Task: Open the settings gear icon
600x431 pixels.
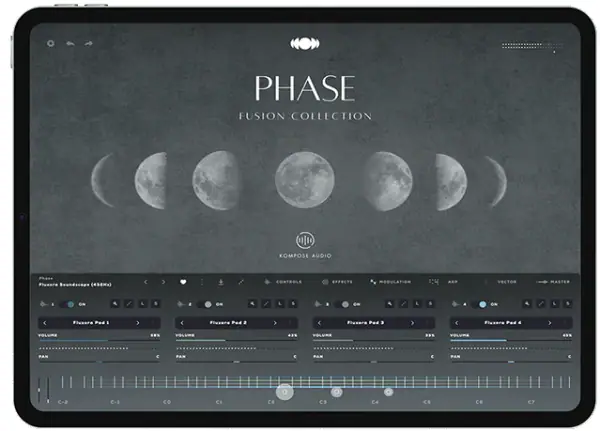Action: 51,43
